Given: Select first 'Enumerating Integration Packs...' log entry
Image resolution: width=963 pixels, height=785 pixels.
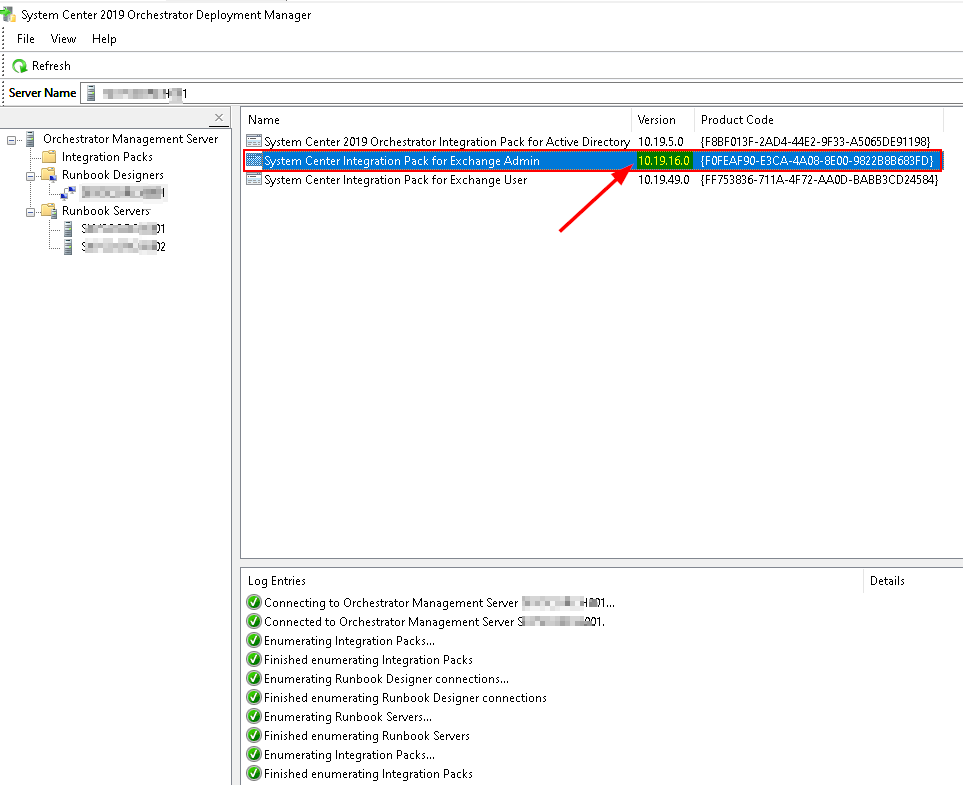Looking at the screenshot, I should [x=349, y=641].
